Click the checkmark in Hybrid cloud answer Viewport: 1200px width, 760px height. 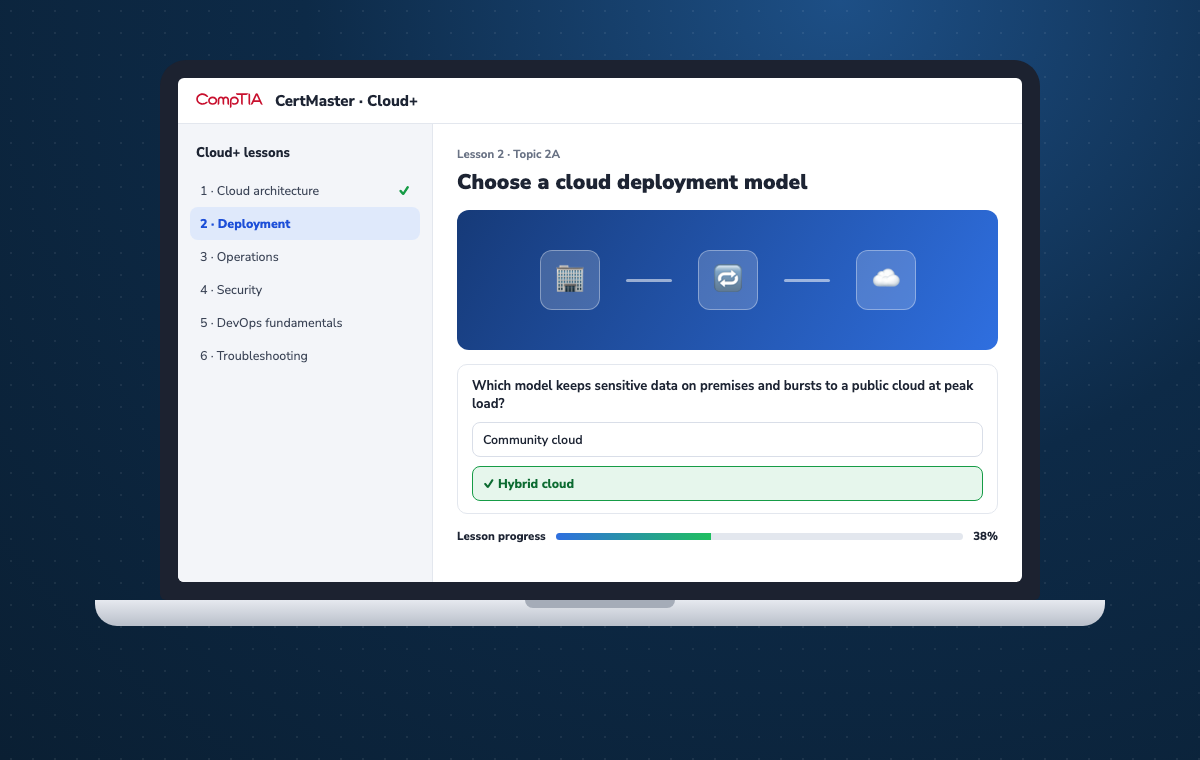coord(489,484)
